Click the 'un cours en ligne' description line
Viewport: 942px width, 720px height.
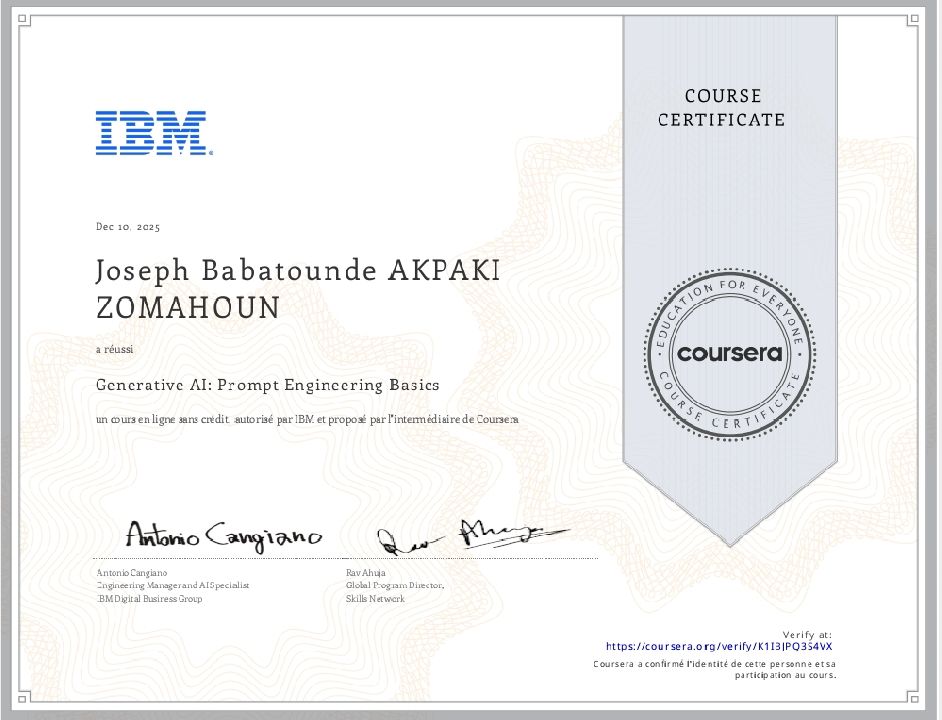pyautogui.click(x=307, y=420)
